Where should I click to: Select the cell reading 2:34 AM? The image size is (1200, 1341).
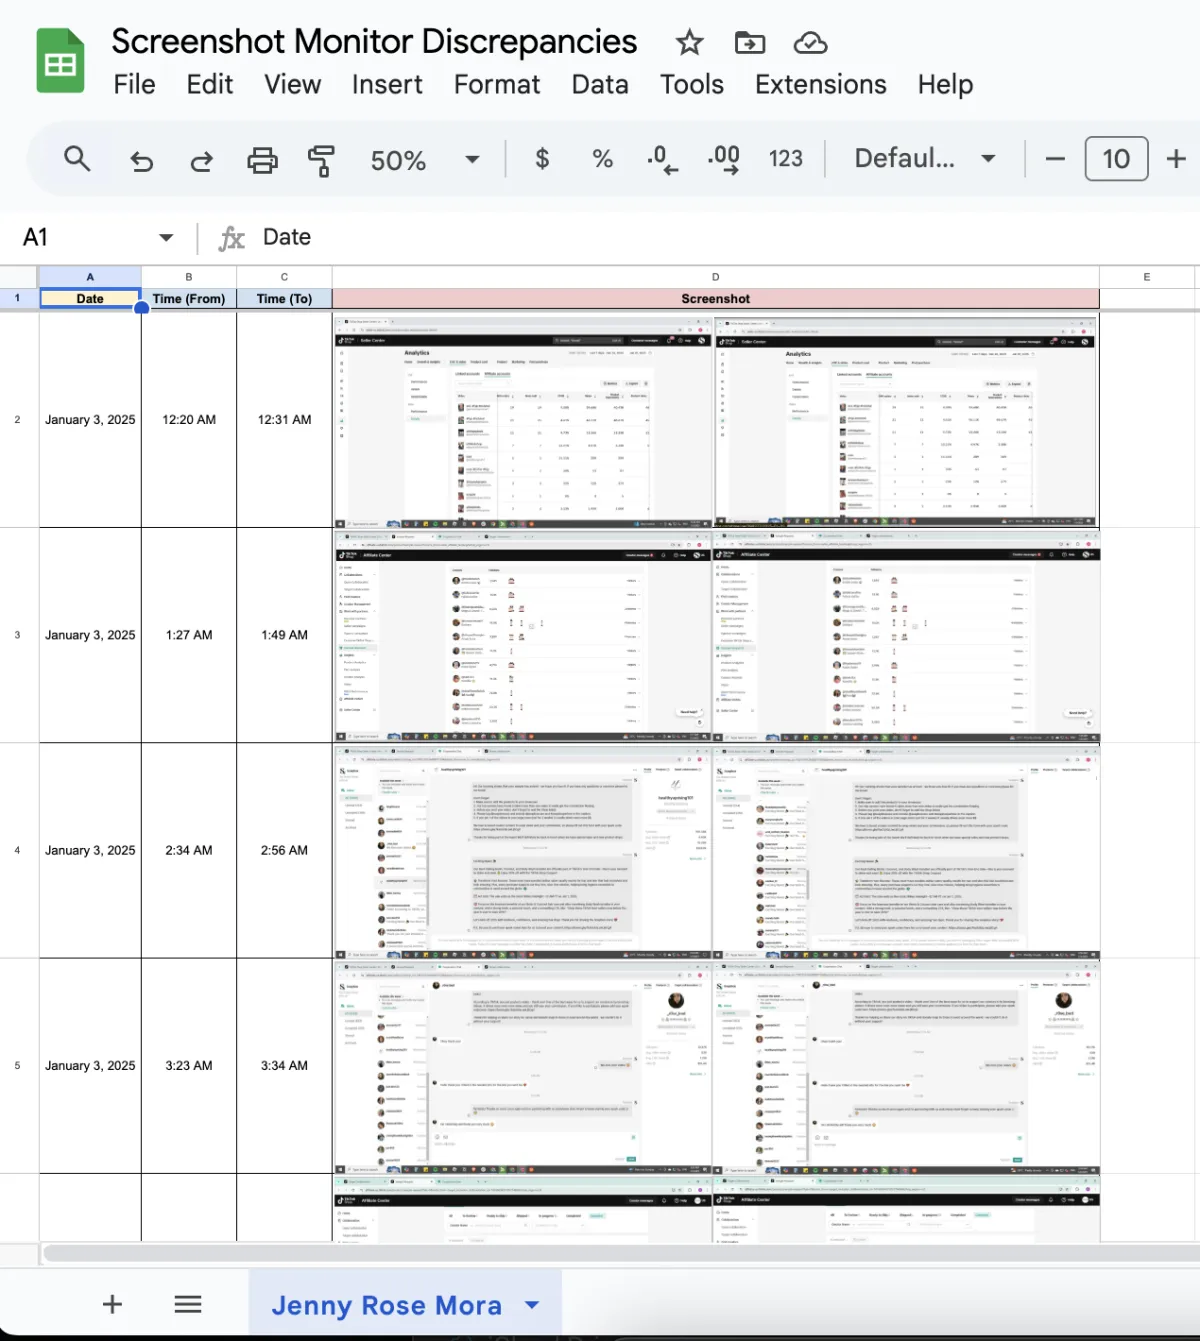click(189, 851)
